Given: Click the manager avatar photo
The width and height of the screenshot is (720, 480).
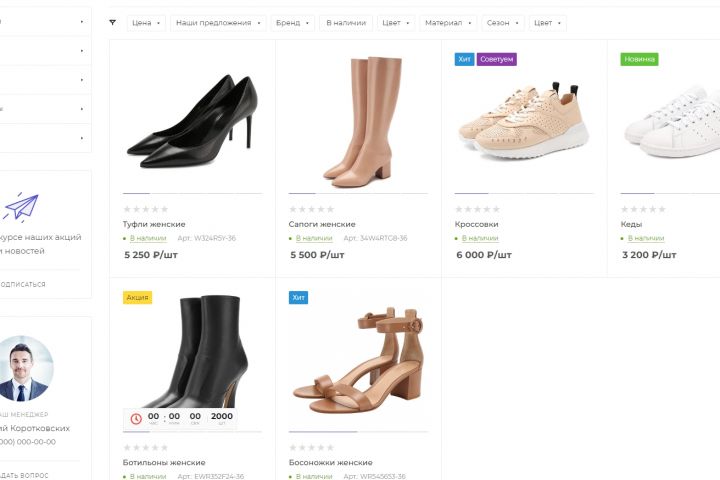Looking at the screenshot, I should coord(25,368).
